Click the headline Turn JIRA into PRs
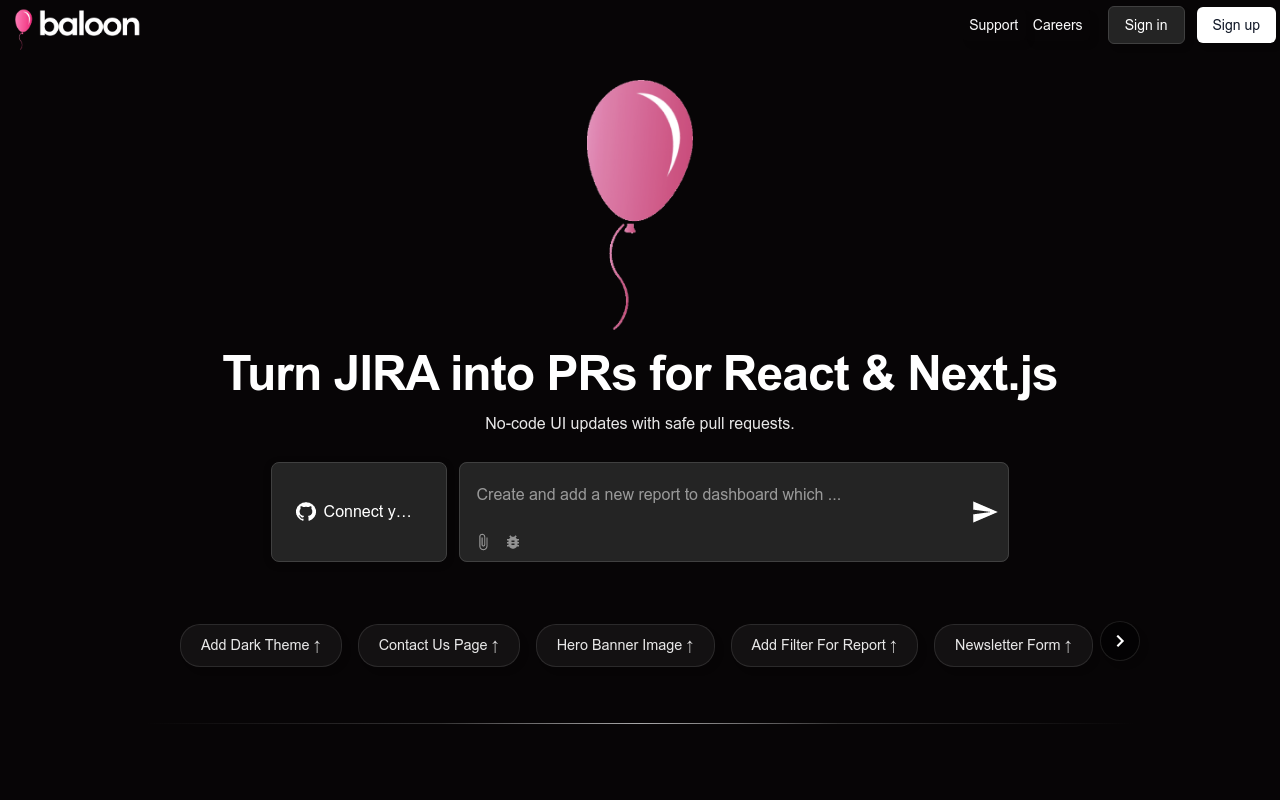Viewport: 1280px width, 800px height. (x=640, y=373)
